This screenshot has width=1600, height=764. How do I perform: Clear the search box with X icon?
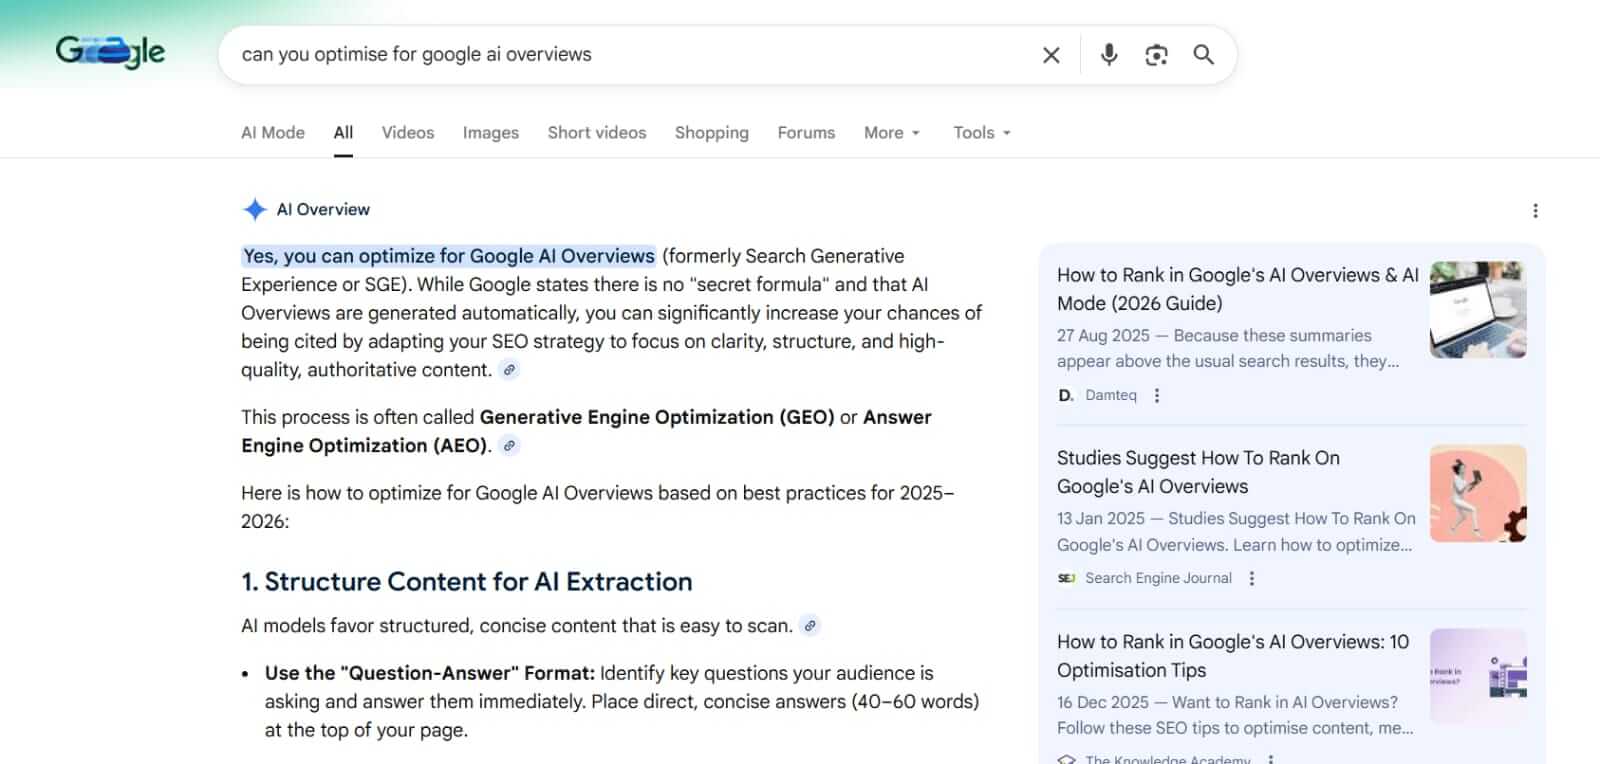[x=1051, y=55]
